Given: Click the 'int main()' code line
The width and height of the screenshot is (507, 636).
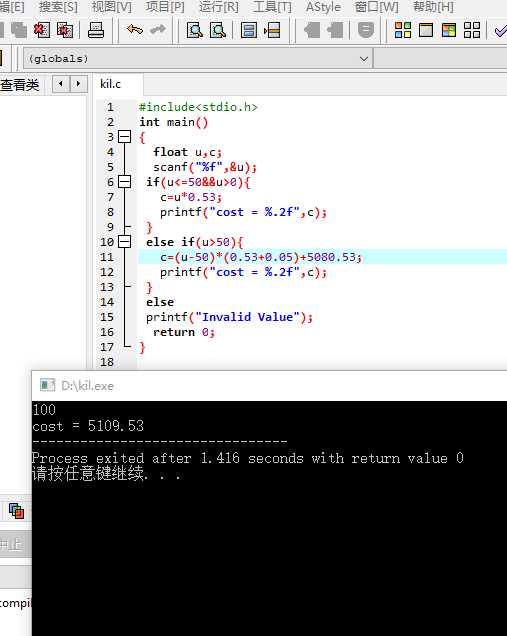Looking at the screenshot, I should [x=174, y=122].
